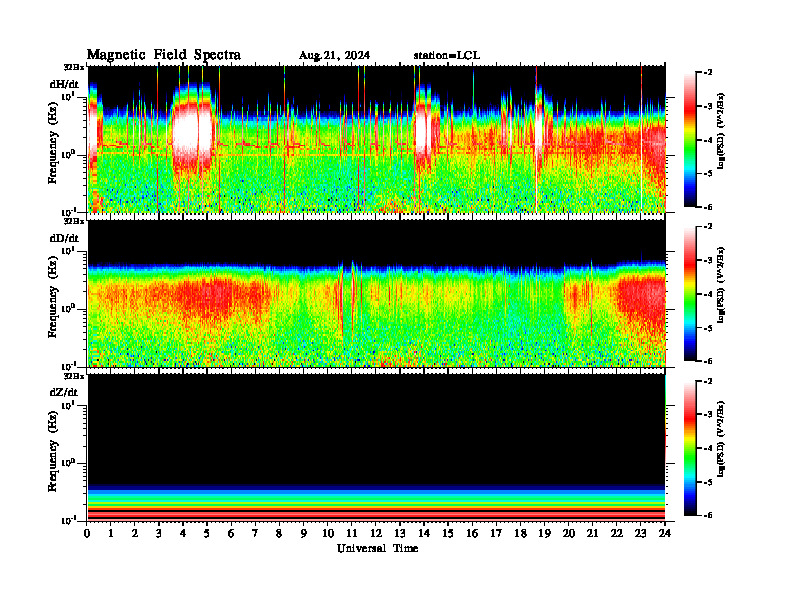
Task: Click the dH/dt panel color scale bar
Action: point(690,140)
